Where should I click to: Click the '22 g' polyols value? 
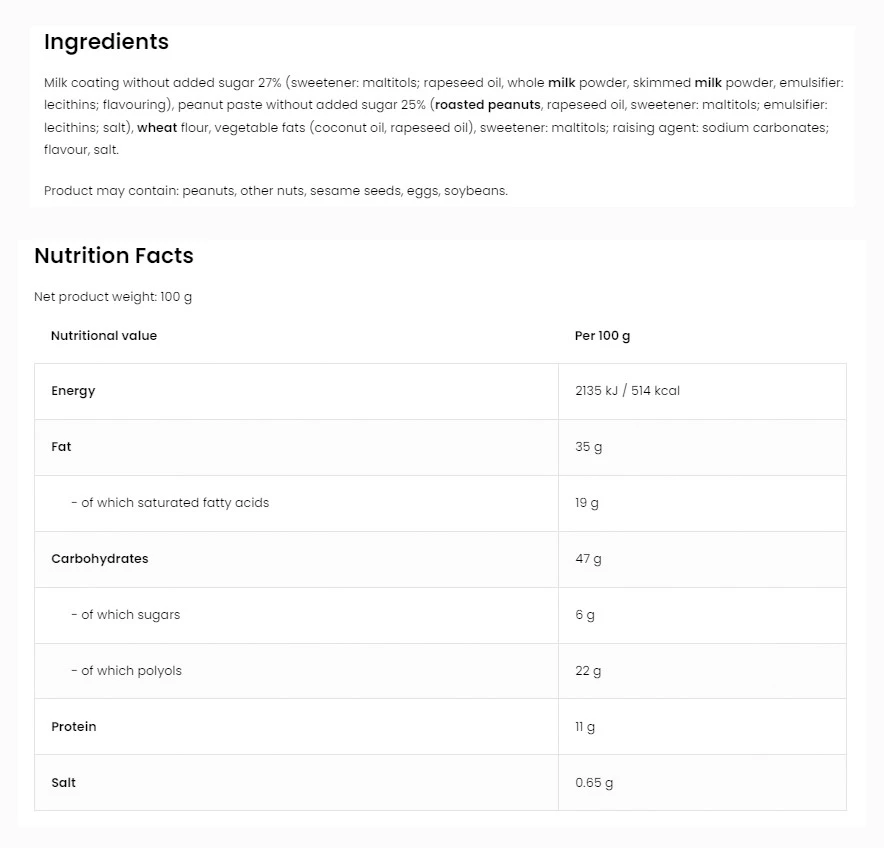tap(588, 671)
